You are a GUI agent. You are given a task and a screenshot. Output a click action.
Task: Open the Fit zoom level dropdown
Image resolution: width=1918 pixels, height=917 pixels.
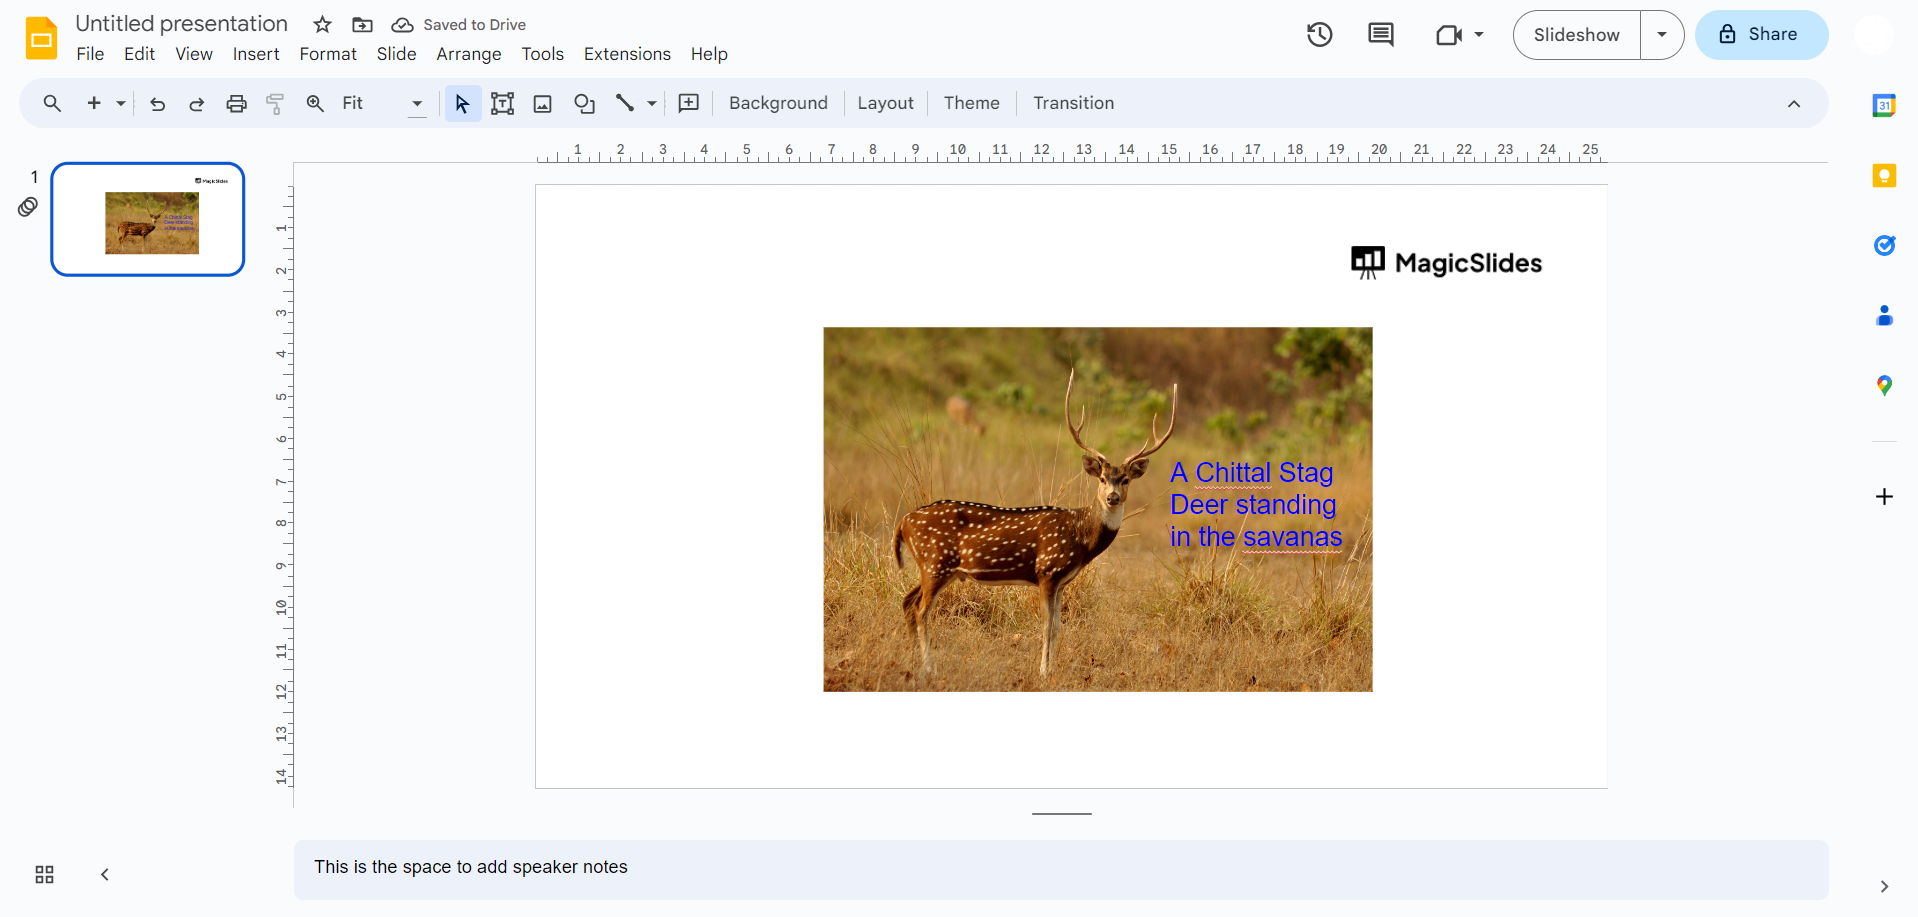(x=416, y=103)
